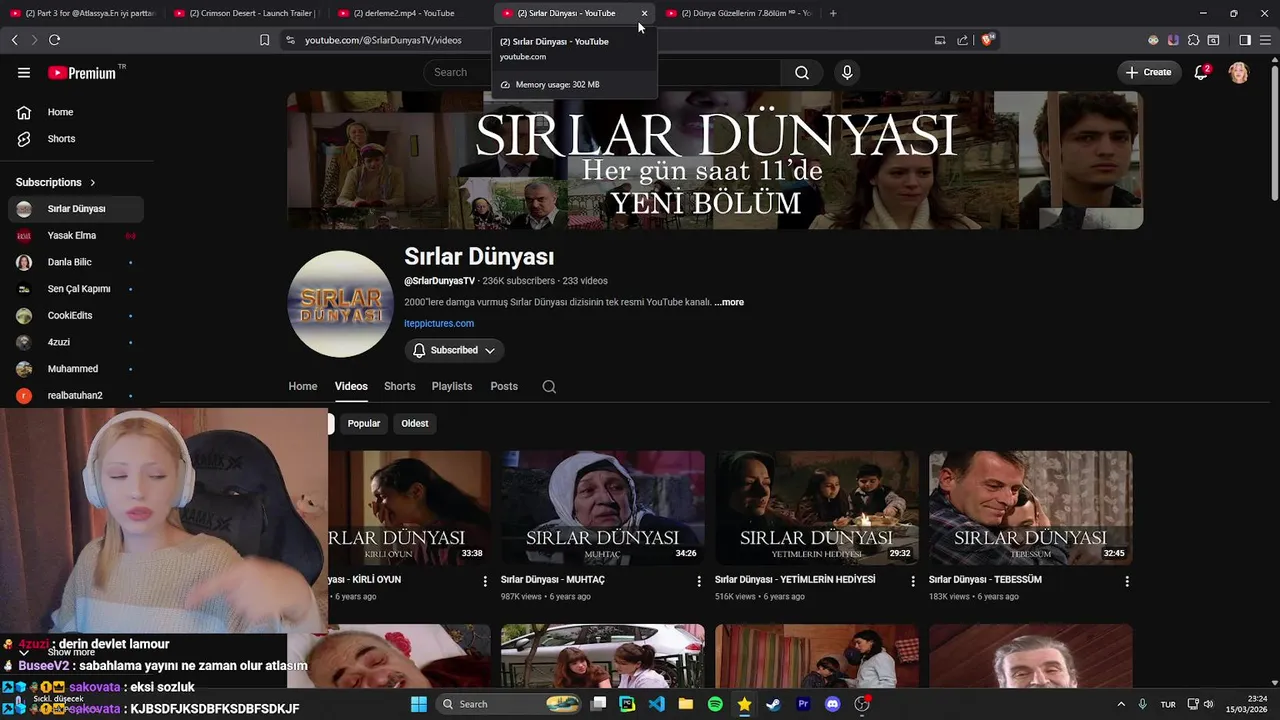This screenshot has width=1280, height=720.
Task: Expand channel description with ...more
Action: [729, 302]
